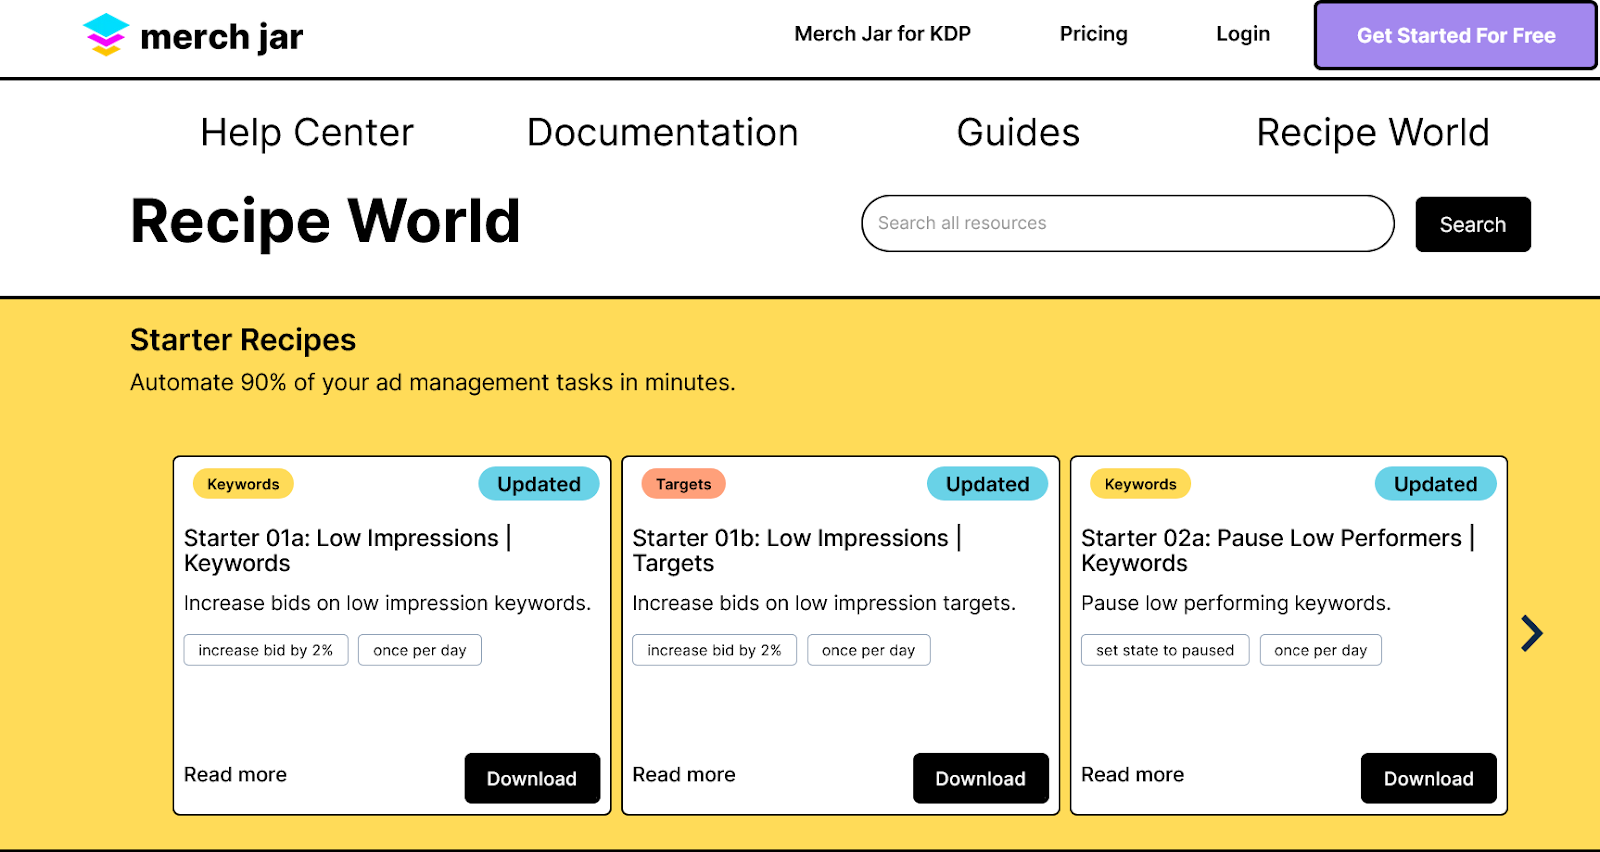Click Updated badge on Starter 01a card

click(x=539, y=484)
